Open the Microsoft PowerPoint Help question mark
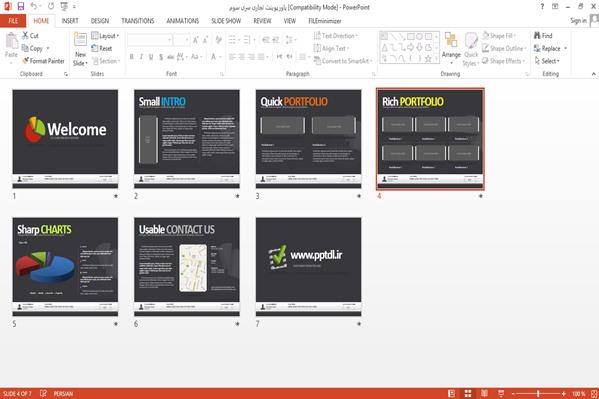599x399 pixels. click(x=542, y=6)
